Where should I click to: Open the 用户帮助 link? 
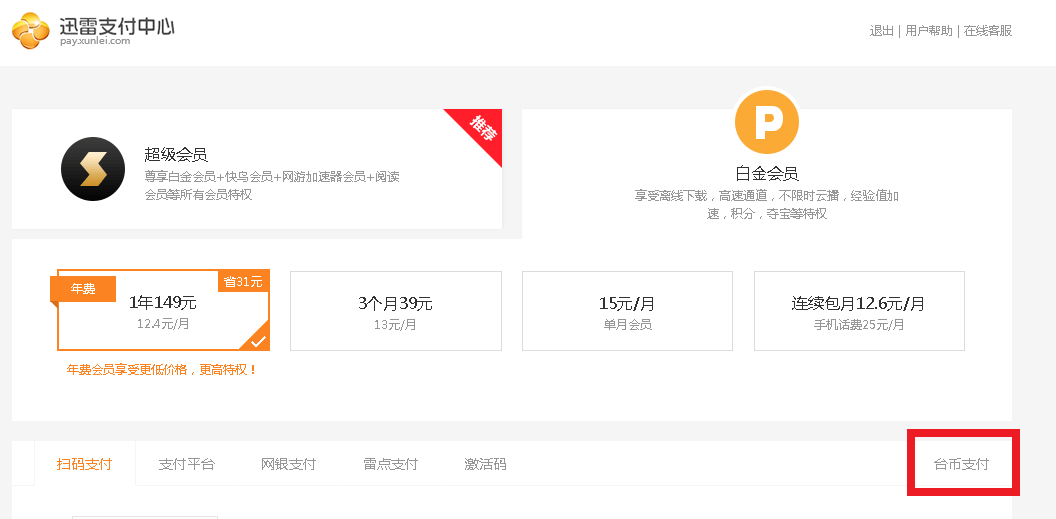[x=929, y=31]
